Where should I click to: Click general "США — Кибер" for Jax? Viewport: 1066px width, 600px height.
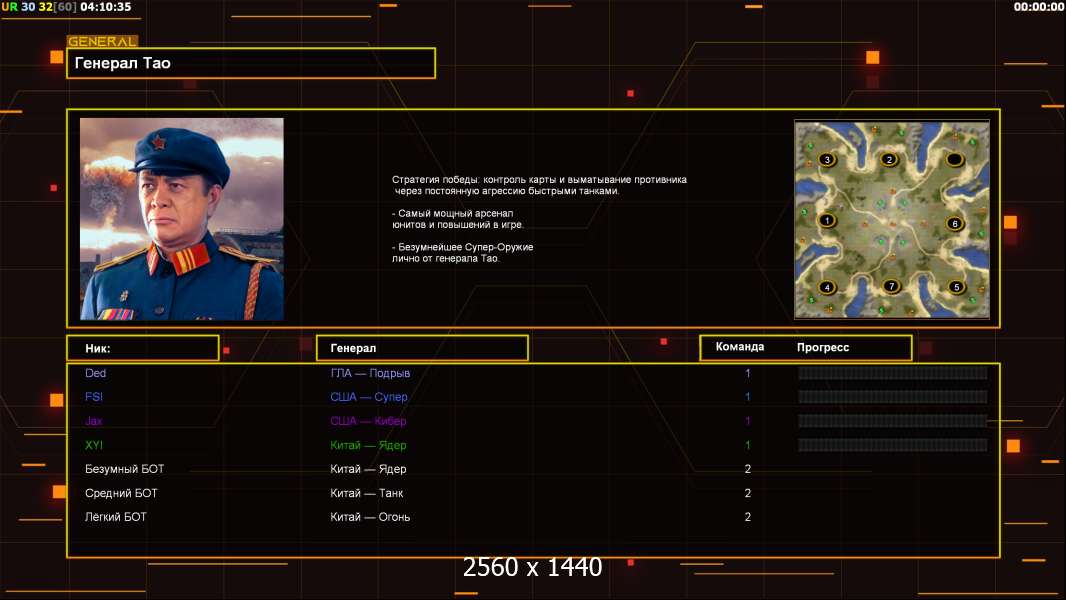(368, 421)
